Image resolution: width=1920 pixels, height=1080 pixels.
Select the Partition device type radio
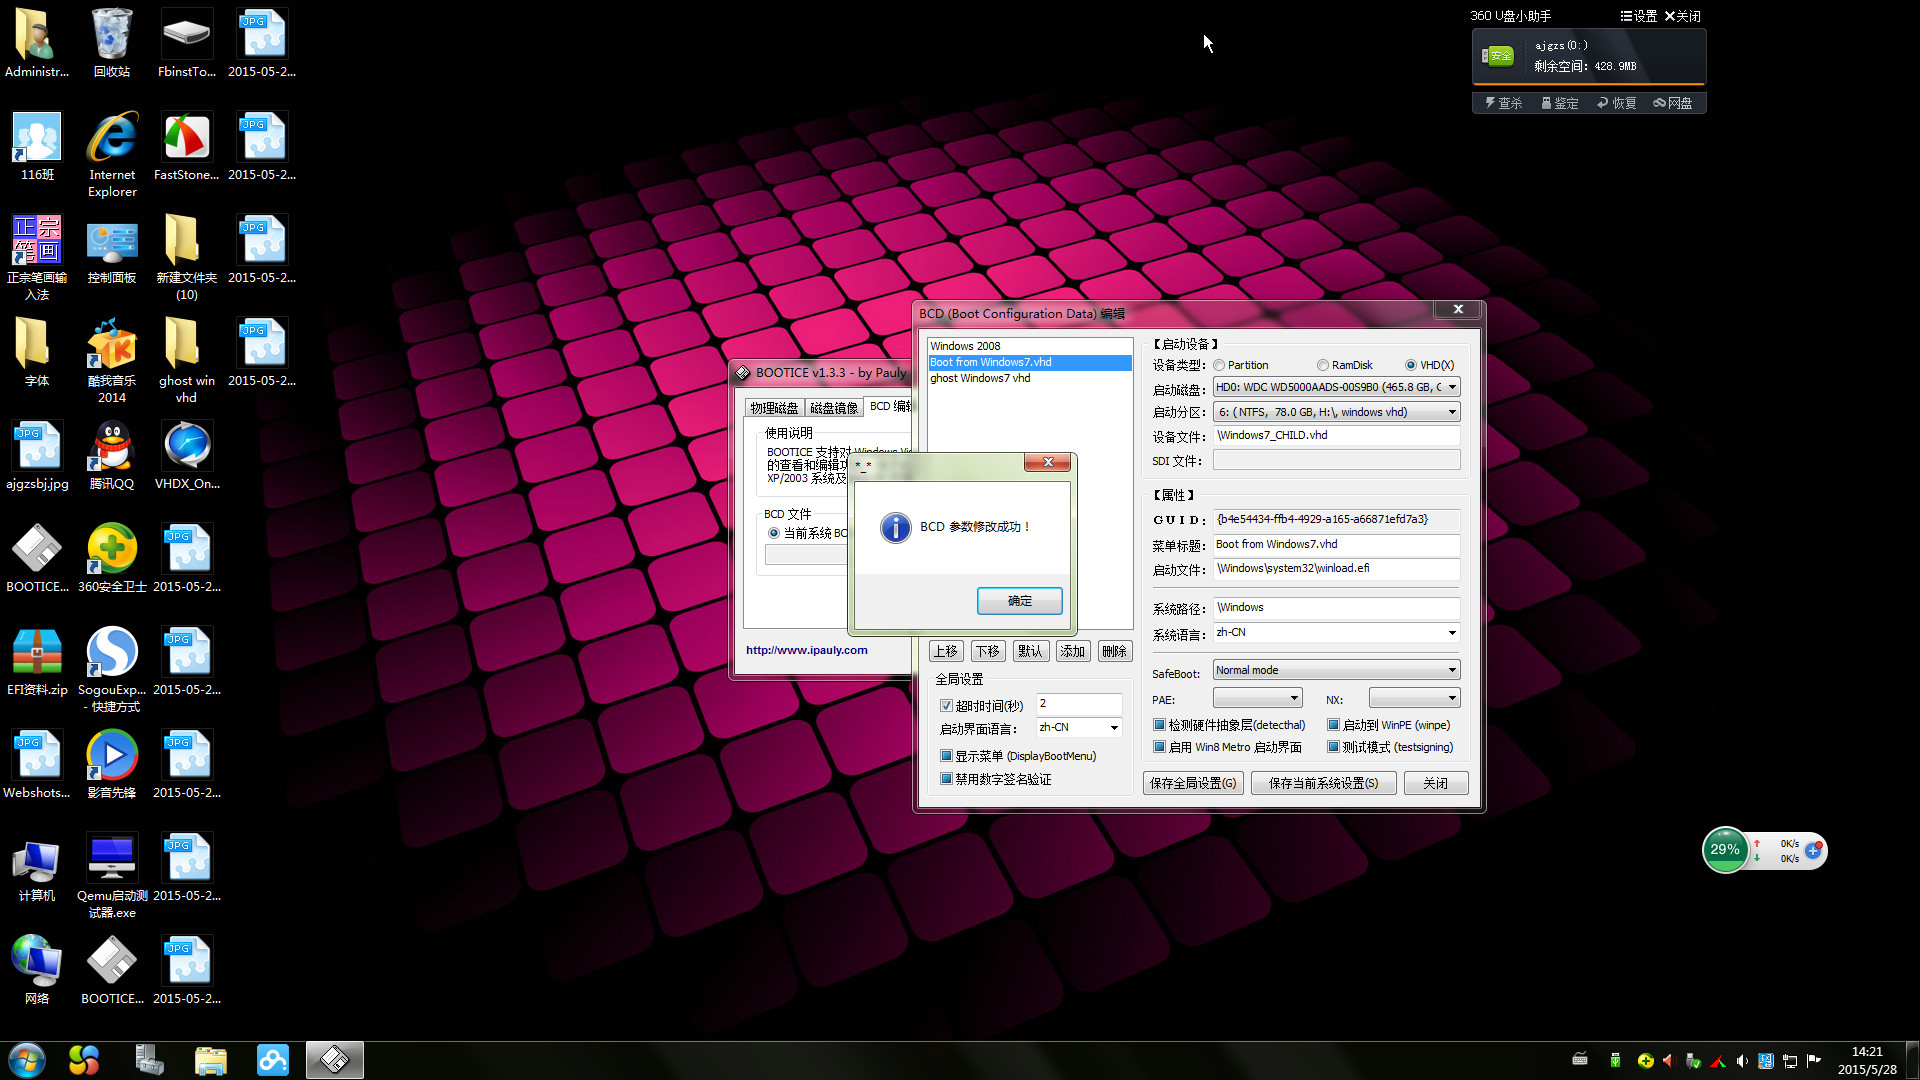coord(1220,365)
